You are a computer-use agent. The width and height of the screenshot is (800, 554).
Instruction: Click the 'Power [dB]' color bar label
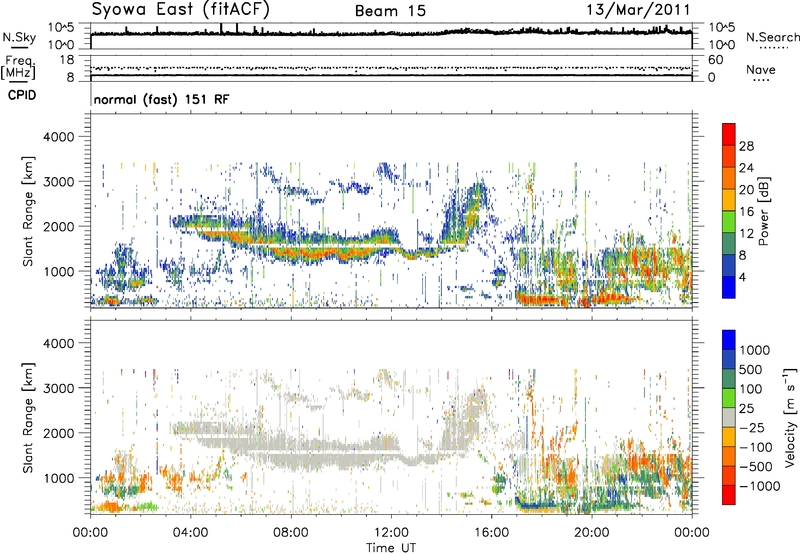point(763,211)
